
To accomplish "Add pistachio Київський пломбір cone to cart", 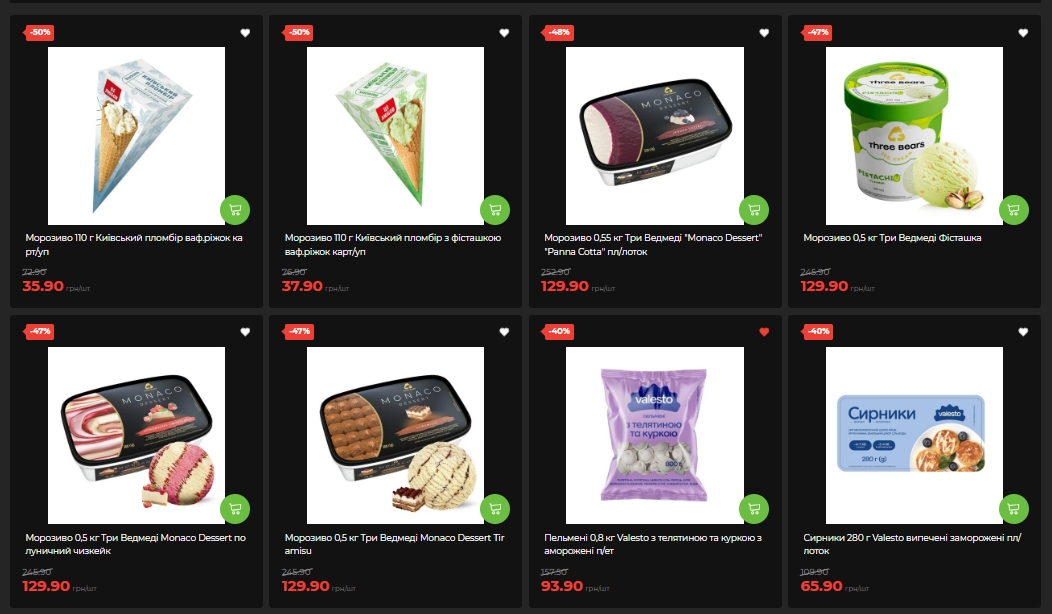I will pos(495,210).
